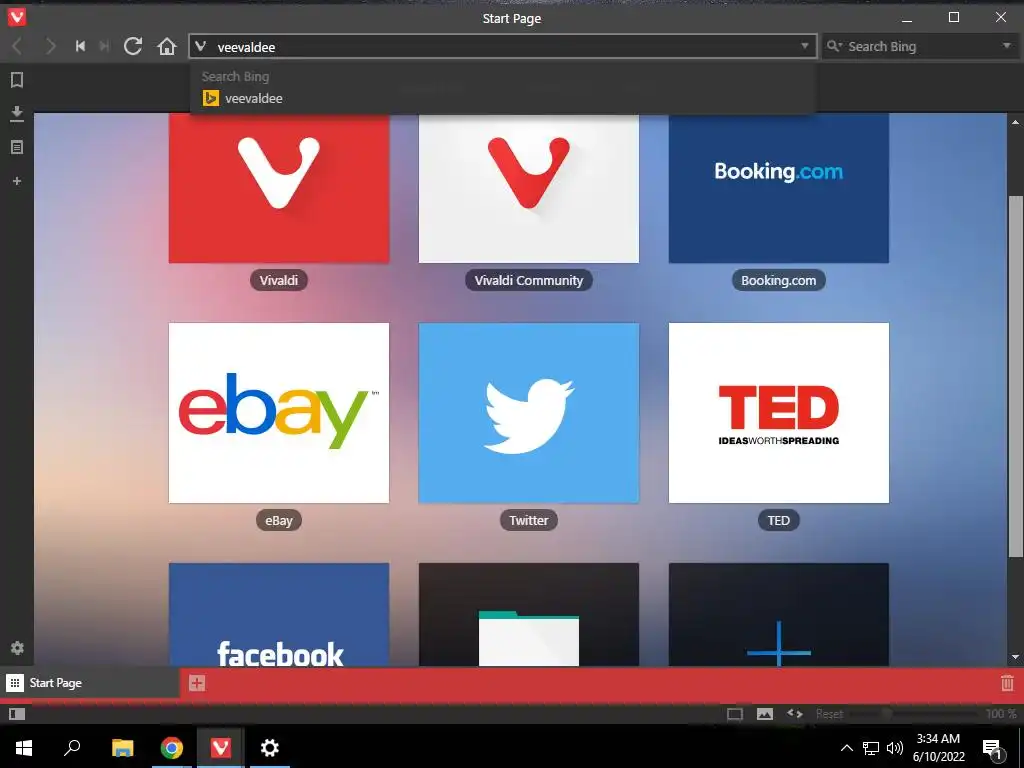Open Windows Settings from taskbar
1024x768 pixels.
pyautogui.click(x=270, y=748)
